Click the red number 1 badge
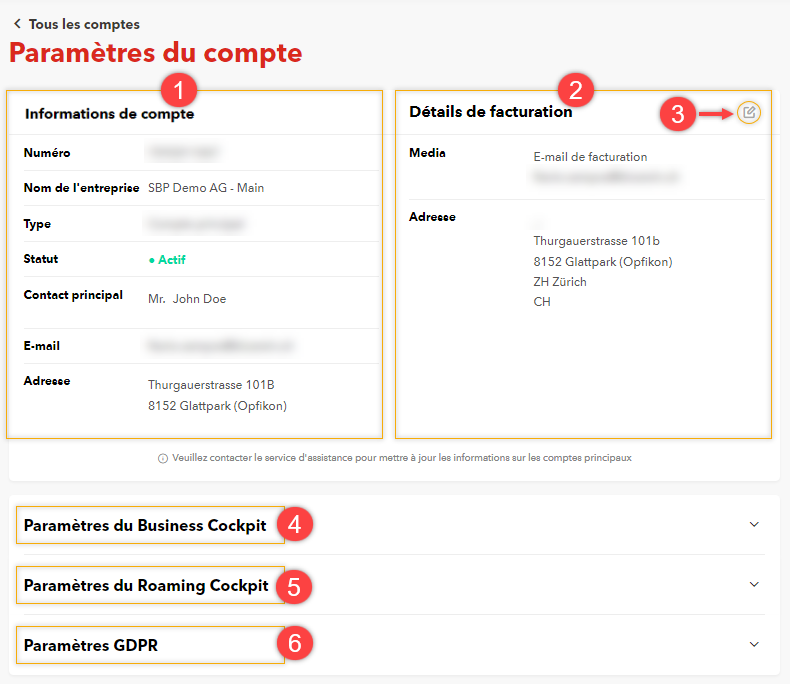 [178, 91]
